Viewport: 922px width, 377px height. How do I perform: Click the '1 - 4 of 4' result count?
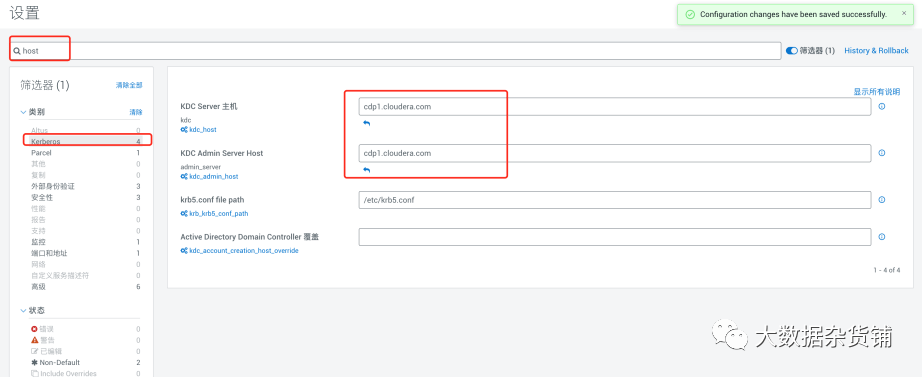886,270
